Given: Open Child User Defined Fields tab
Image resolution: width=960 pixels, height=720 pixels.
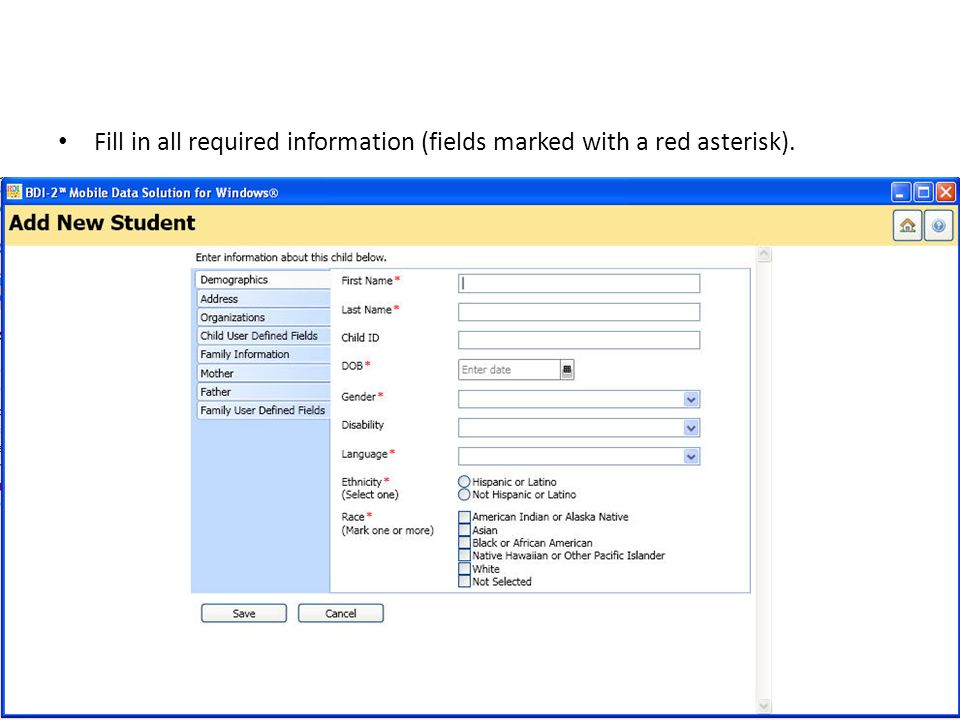Looking at the screenshot, I should click(x=263, y=336).
